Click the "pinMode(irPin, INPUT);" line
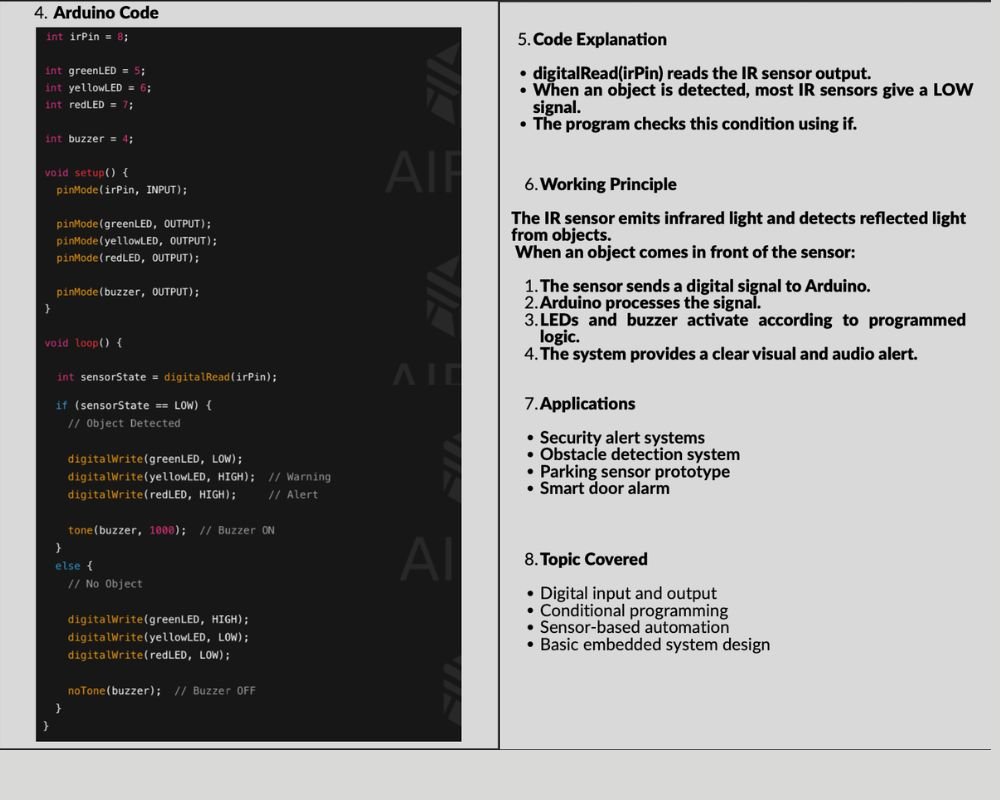Image resolution: width=1000 pixels, height=800 pixels. pos(122,189)
